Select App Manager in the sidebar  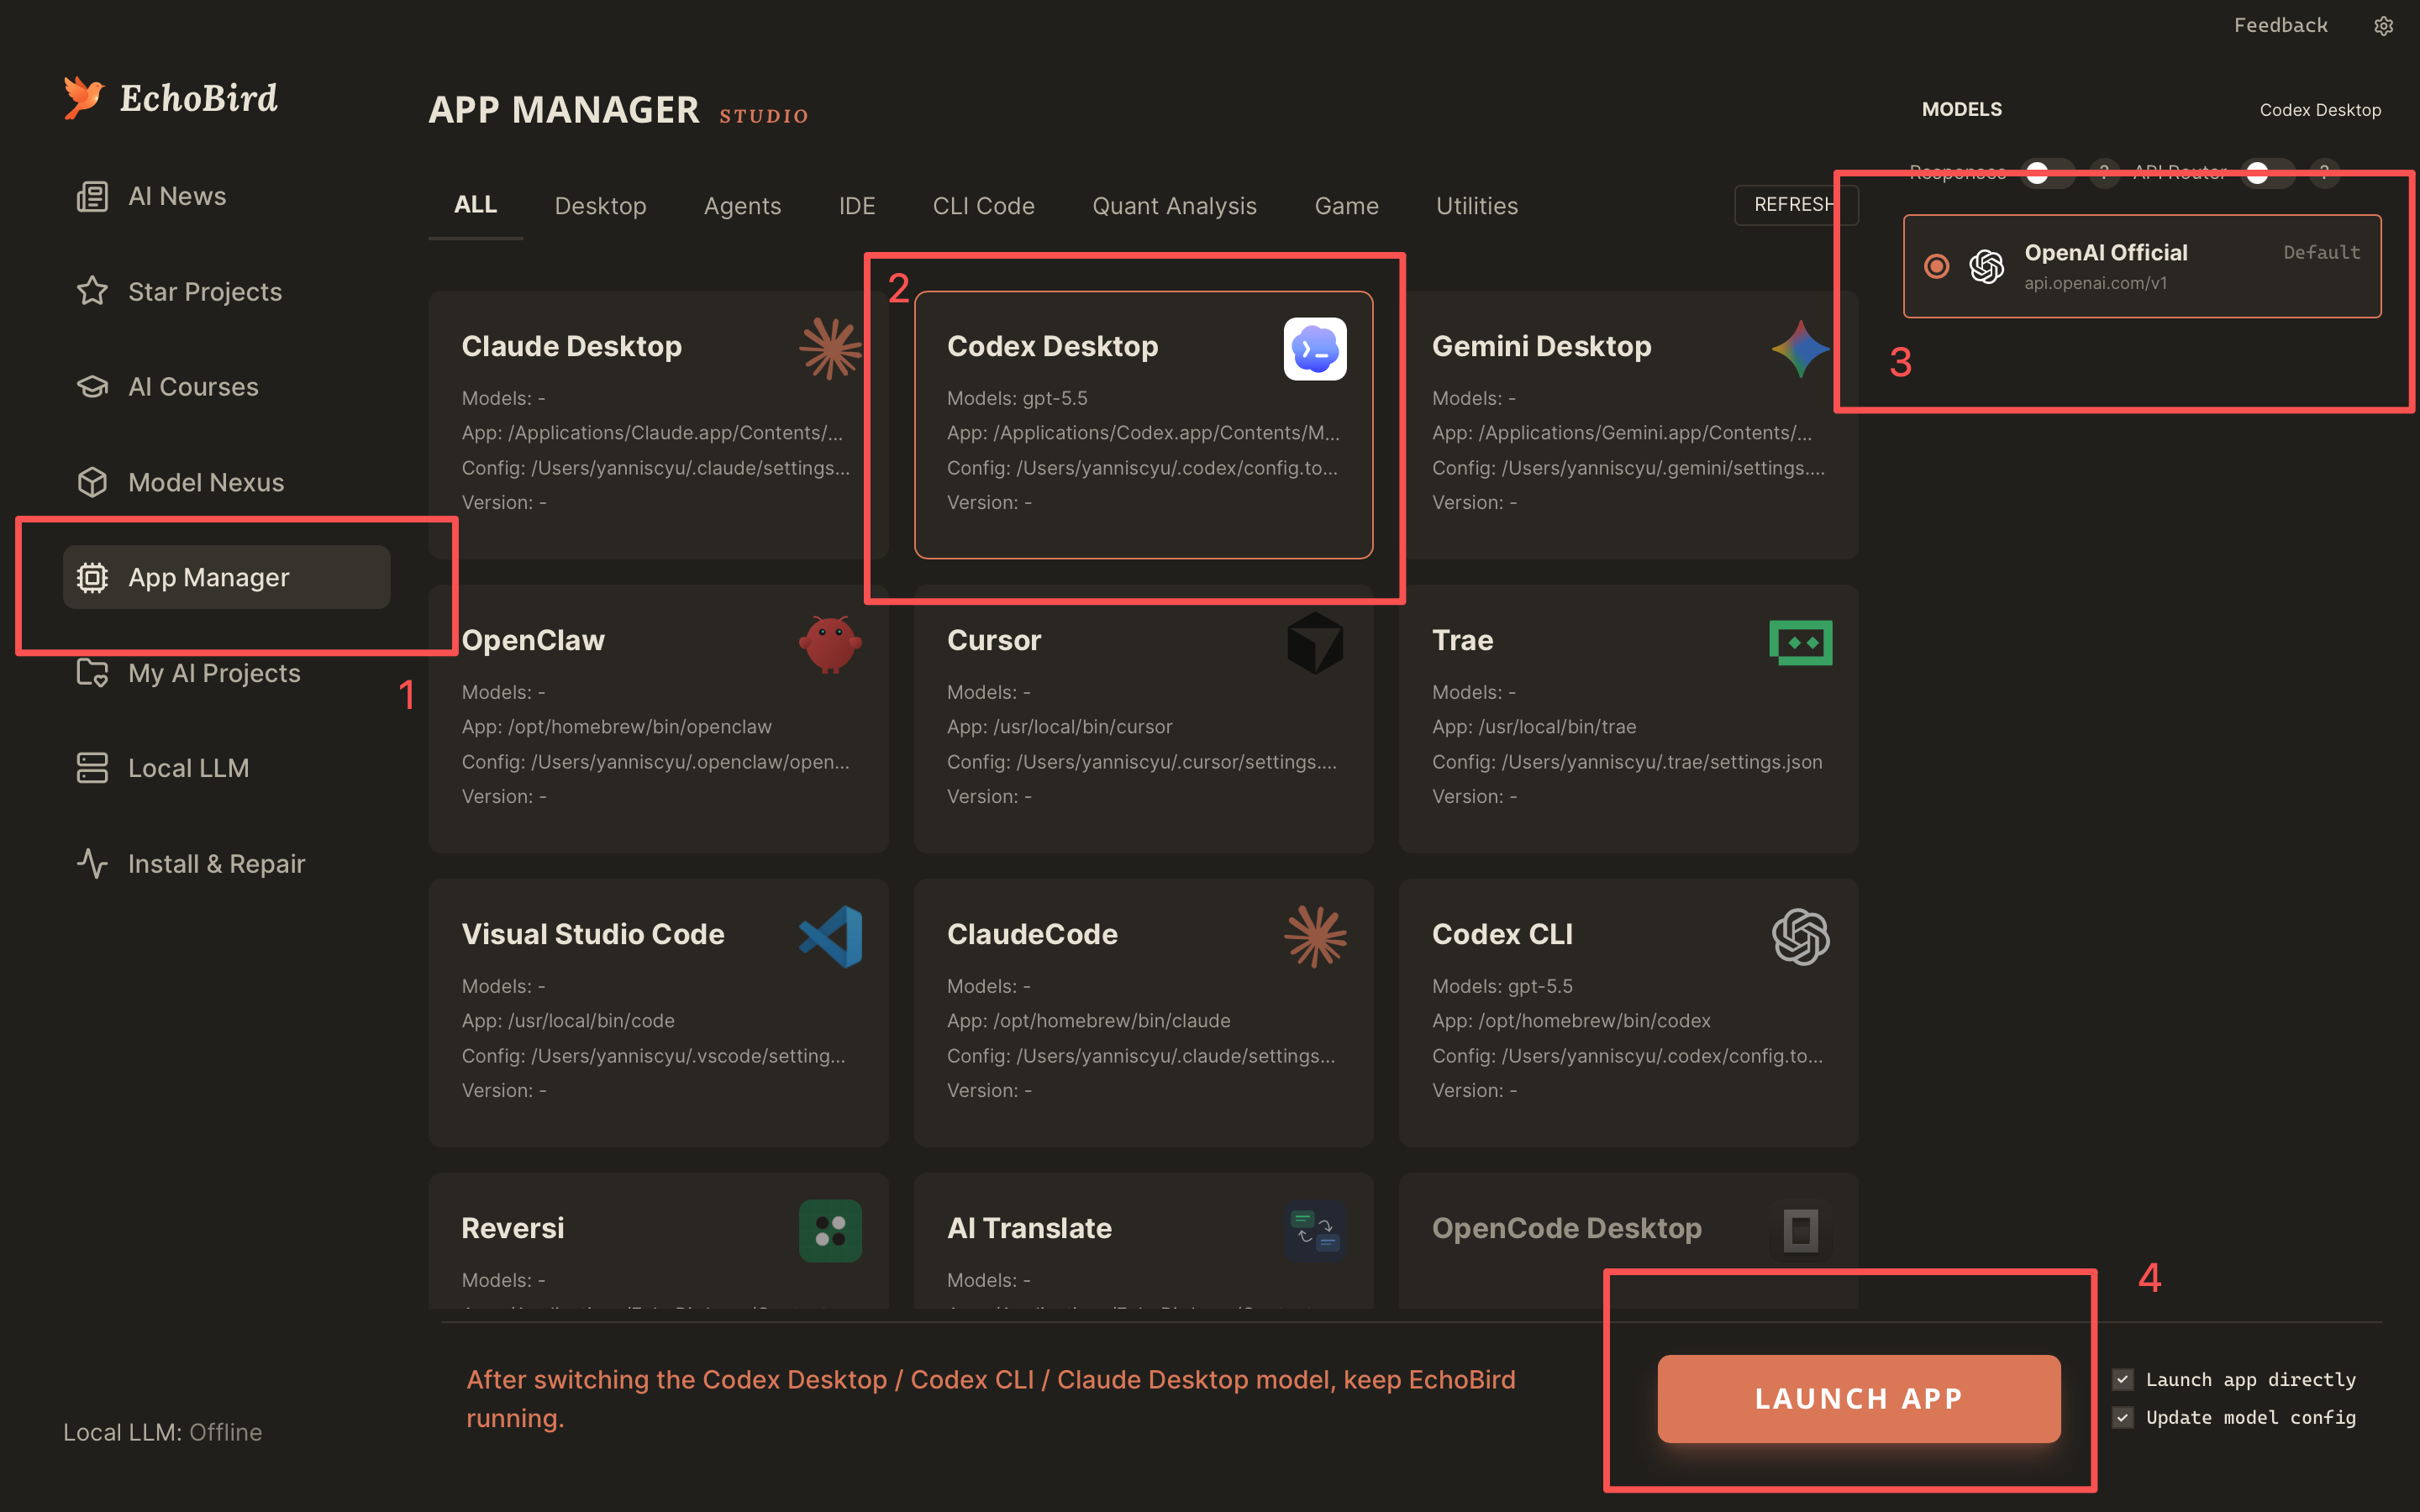pos(226,577)
